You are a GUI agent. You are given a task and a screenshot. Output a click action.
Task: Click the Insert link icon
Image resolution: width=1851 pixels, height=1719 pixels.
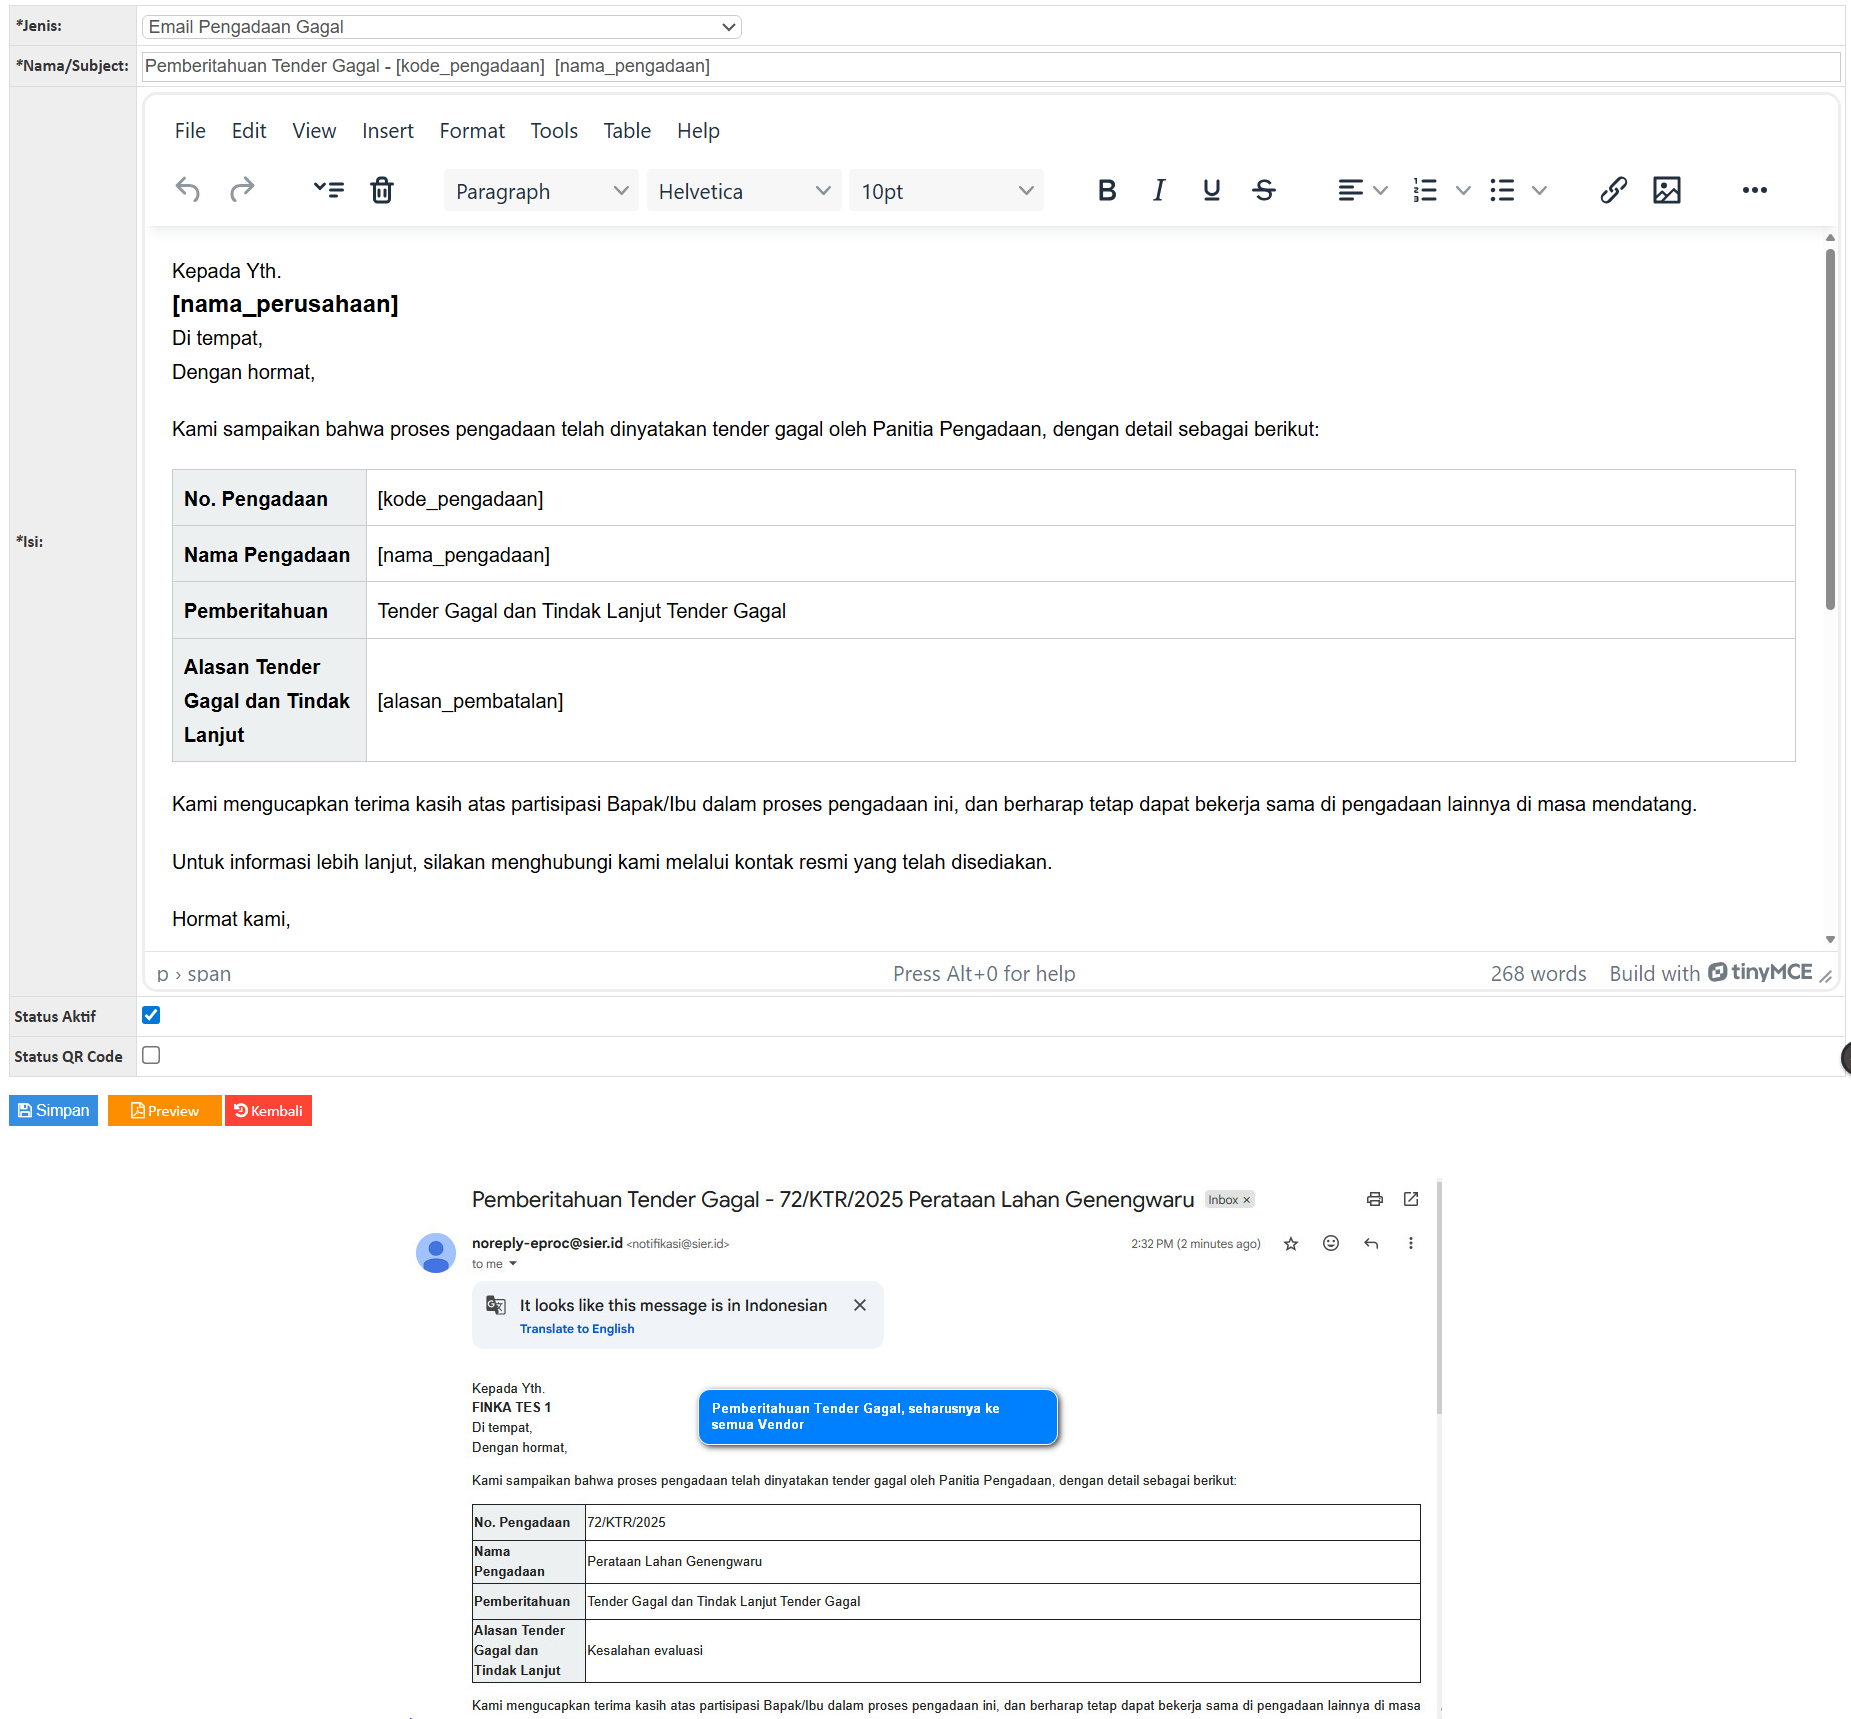1613,190
